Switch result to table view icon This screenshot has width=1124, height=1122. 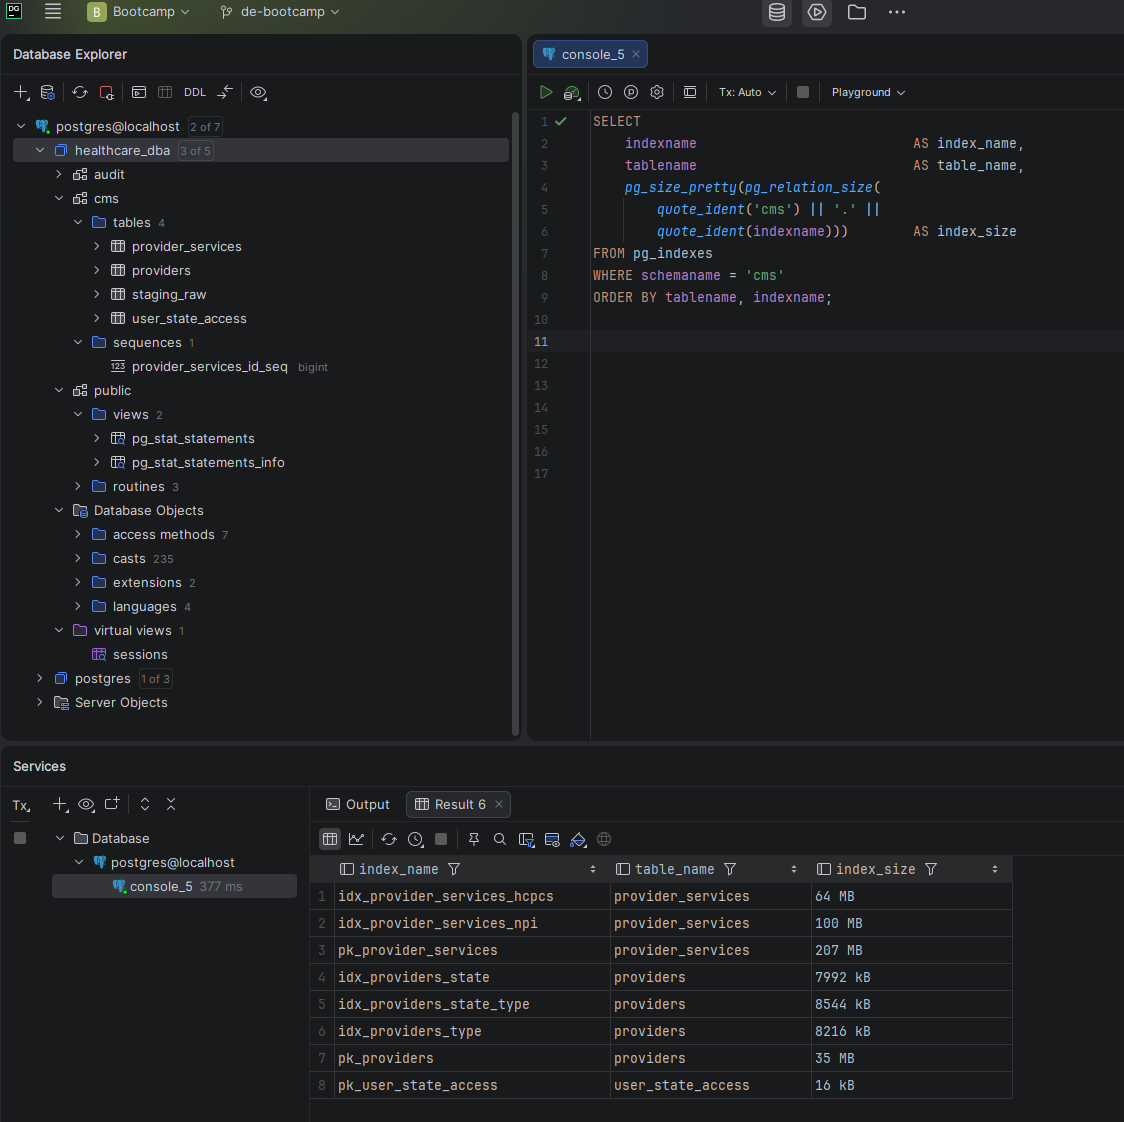click(x=330, y=839)
